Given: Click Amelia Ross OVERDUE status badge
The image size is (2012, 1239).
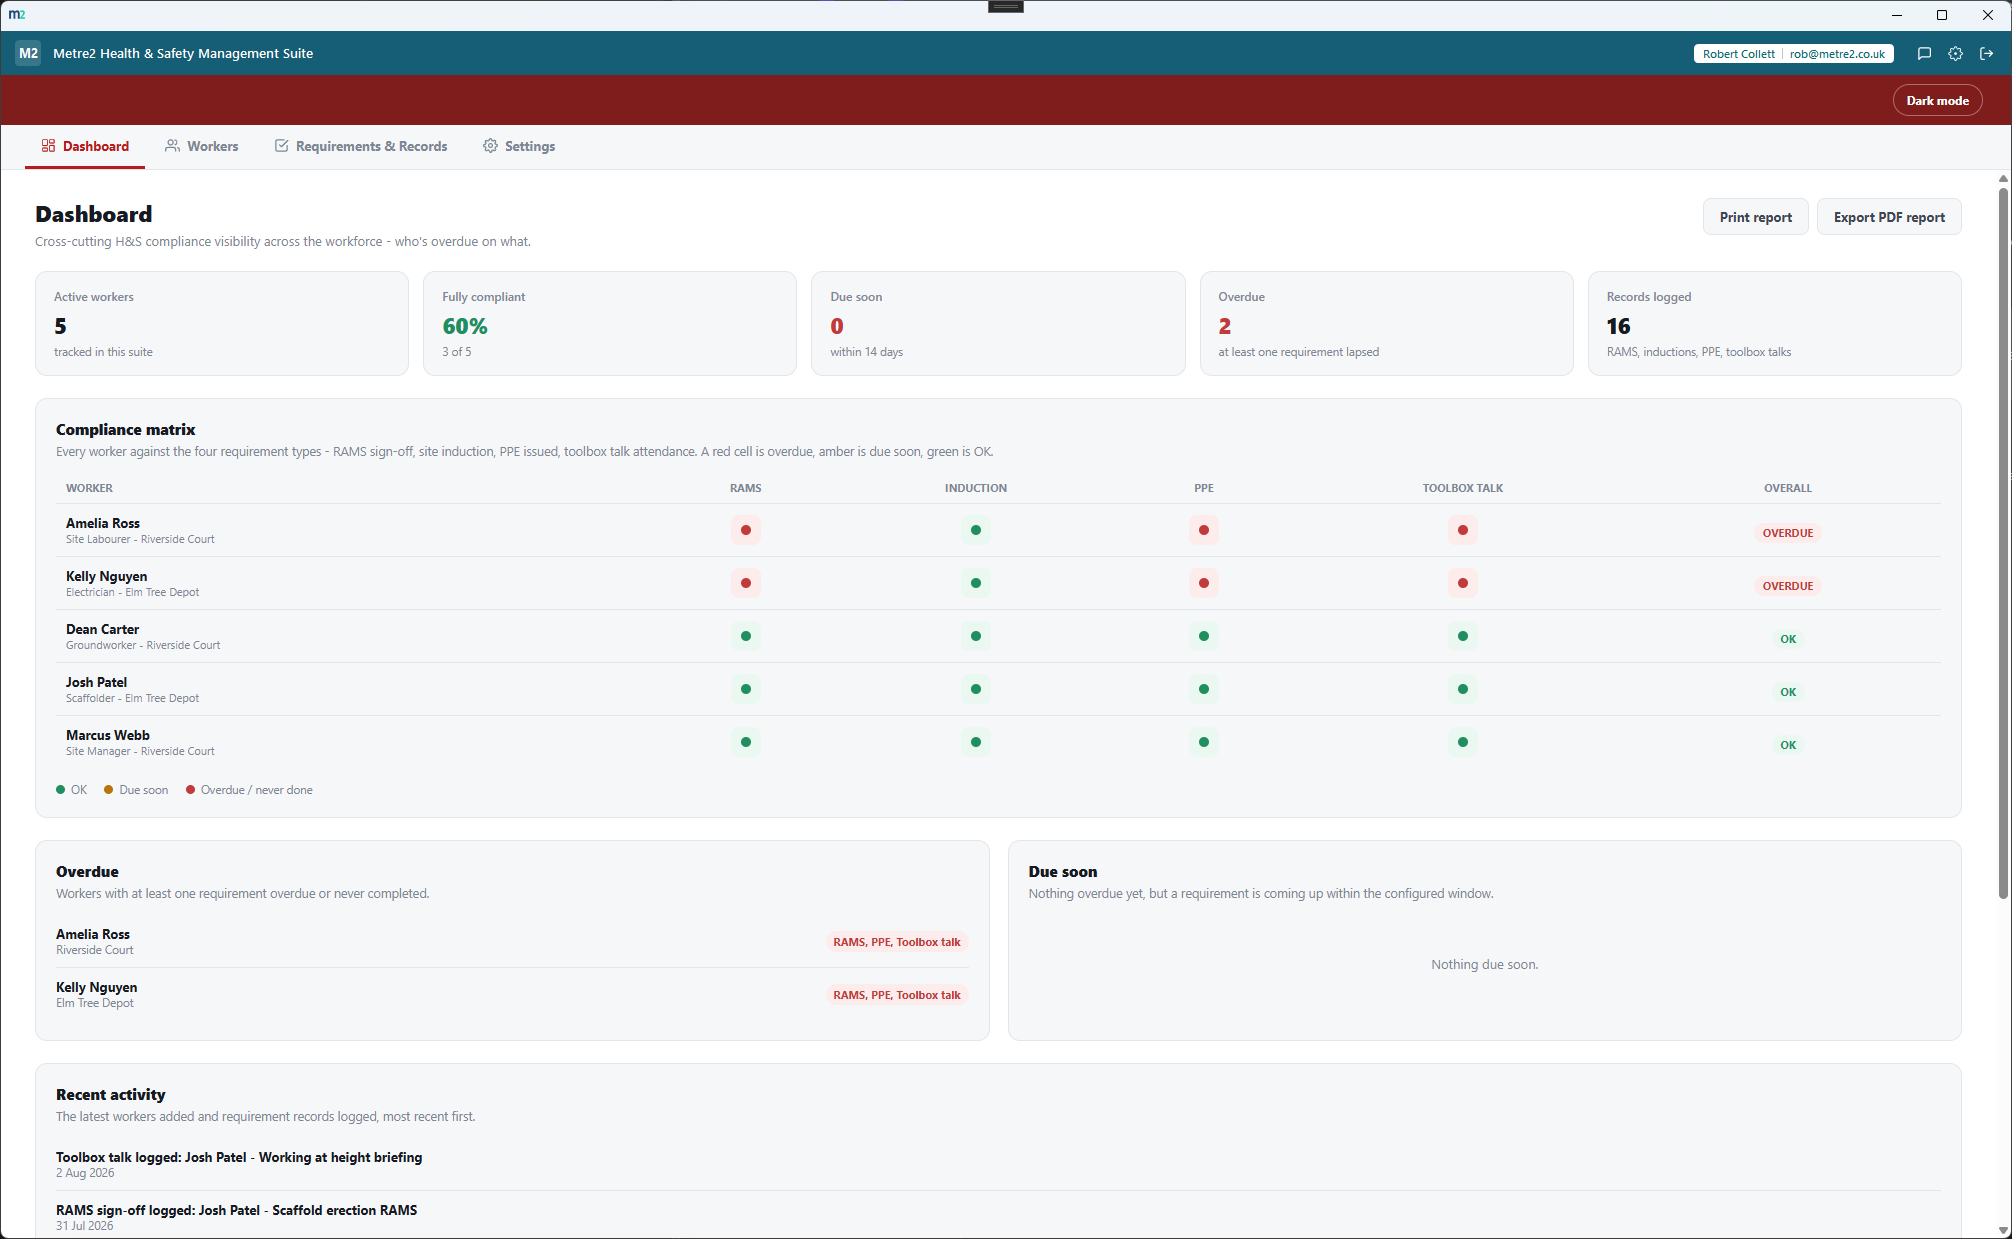Looking at the screenshot, I should pos(1787,533).
